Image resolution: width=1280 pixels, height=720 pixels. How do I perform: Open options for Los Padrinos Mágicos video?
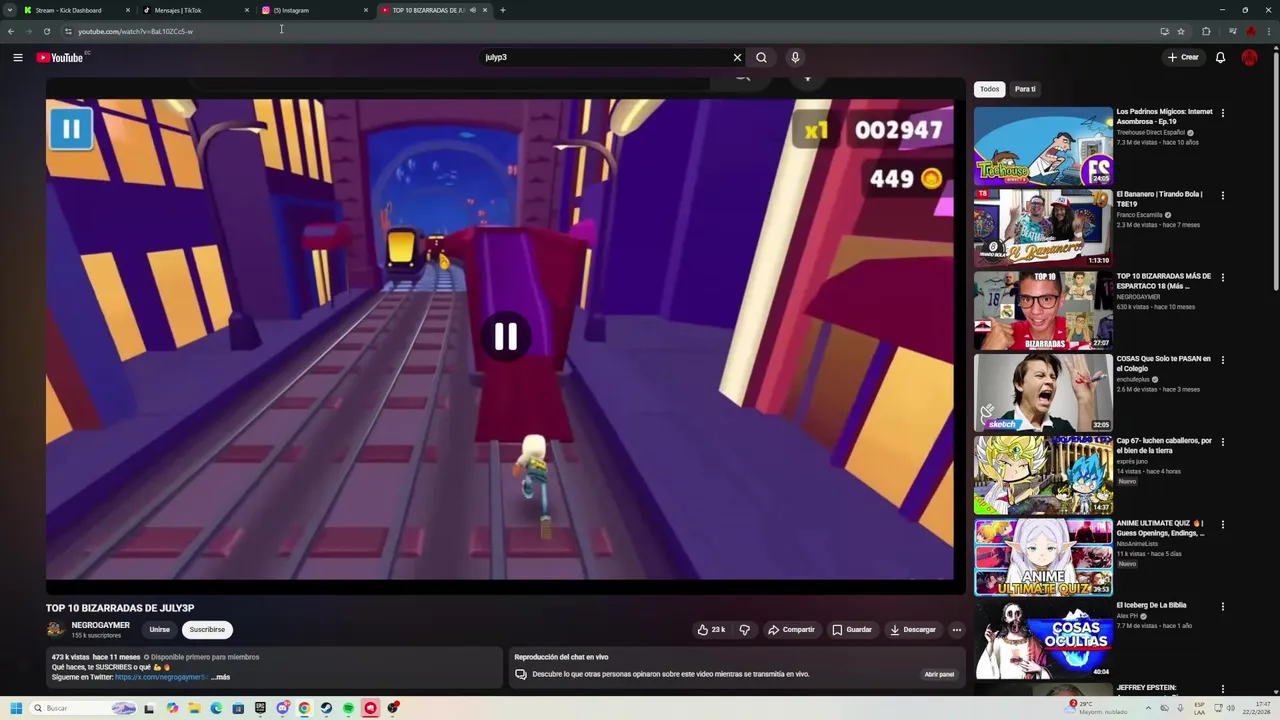click(1222, 113)
